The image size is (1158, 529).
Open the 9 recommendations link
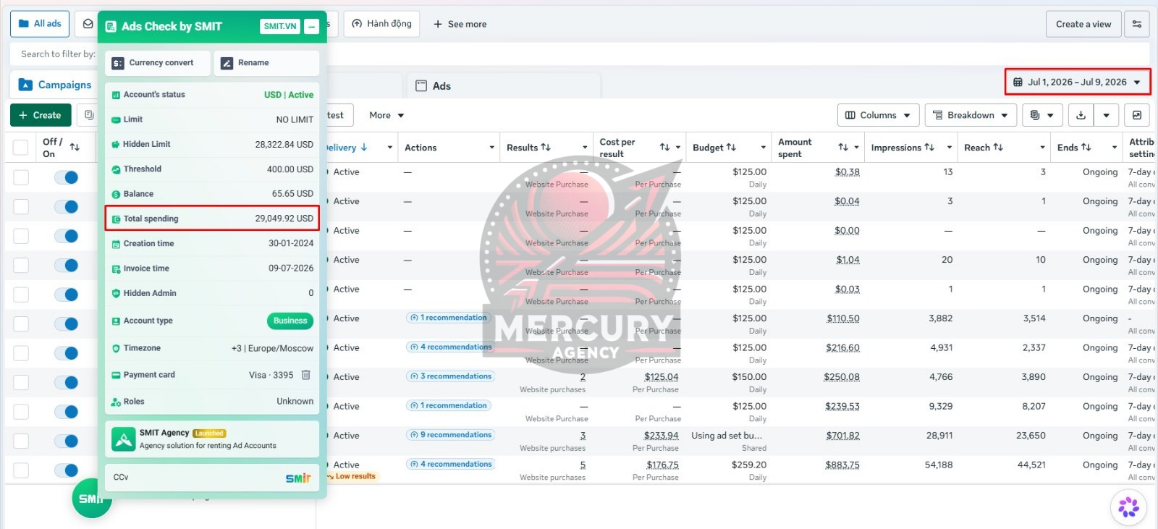450,434
